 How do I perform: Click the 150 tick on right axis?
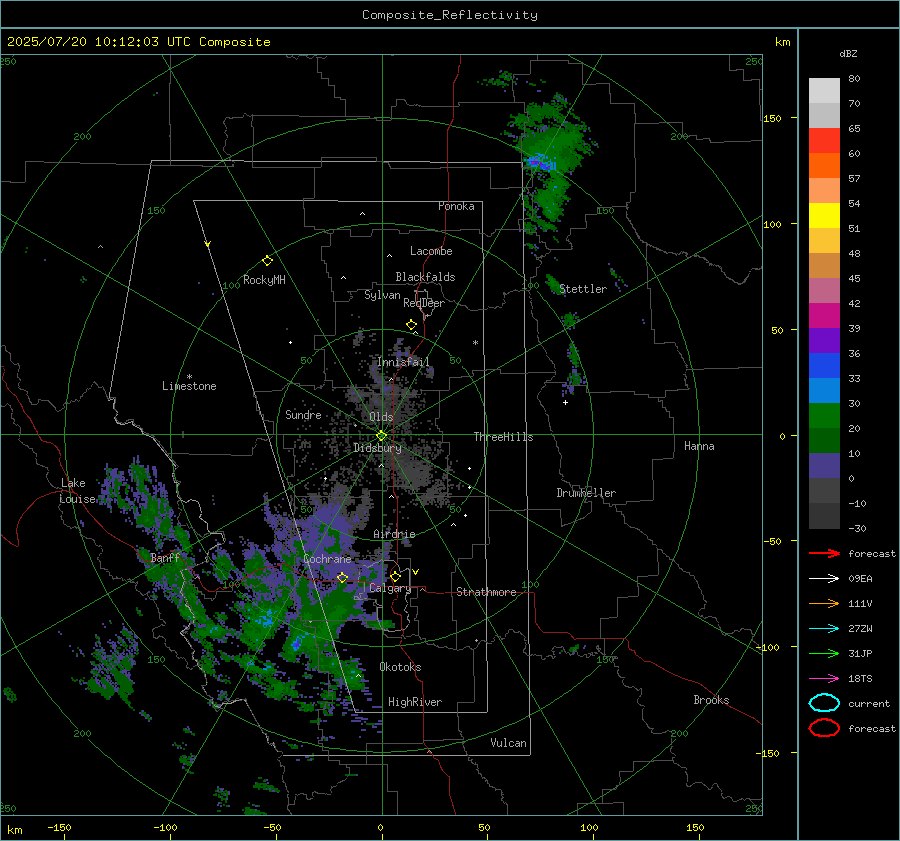pyautogui.click(x=773, y=118)
